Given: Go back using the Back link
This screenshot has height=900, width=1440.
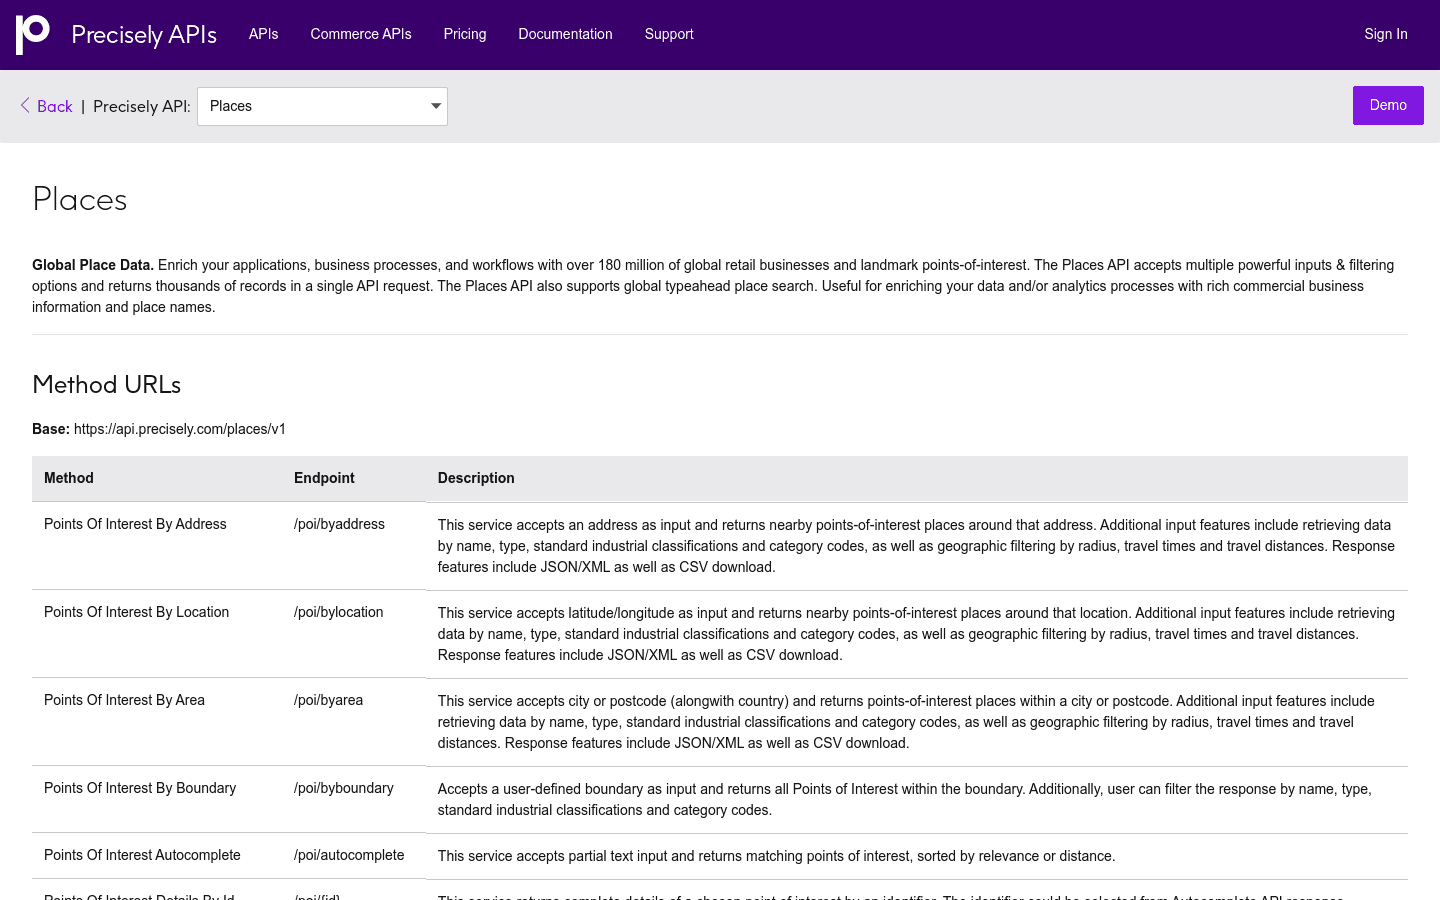Looking at the screenshot, I should [55, 106].
